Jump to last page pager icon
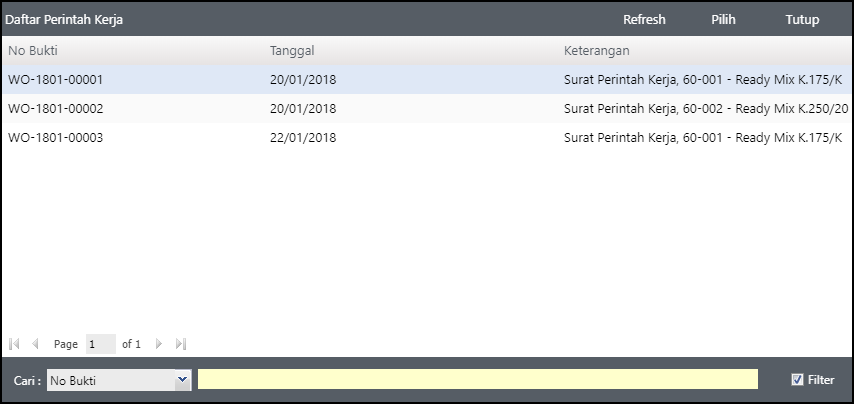Screen dimensions: 854x404 point(181,344)
